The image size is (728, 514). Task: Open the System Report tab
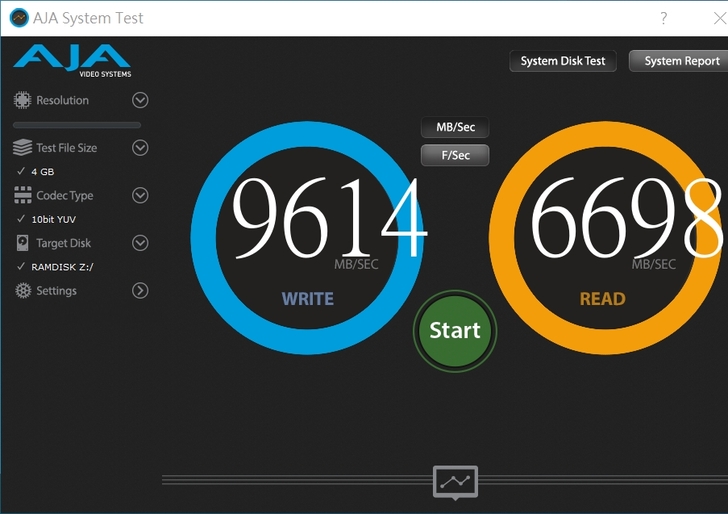point(680,61)
